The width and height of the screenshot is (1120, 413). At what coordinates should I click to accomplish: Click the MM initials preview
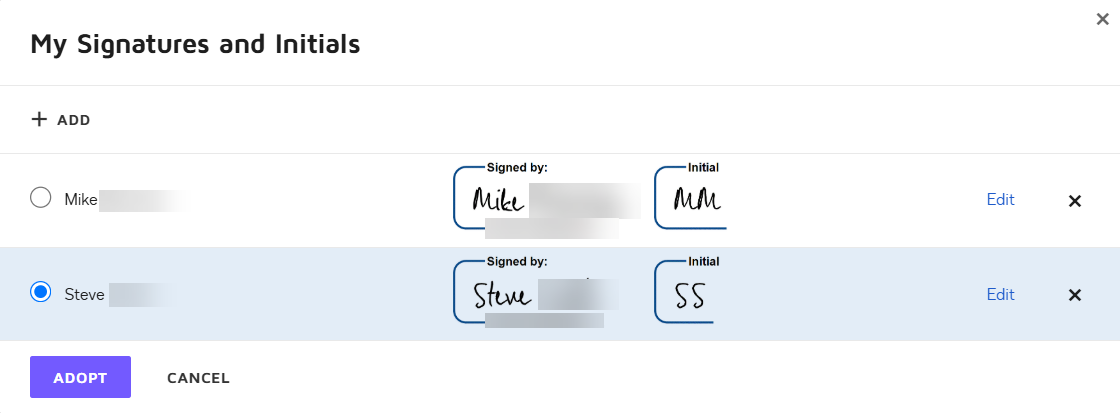tap(696, 198)
